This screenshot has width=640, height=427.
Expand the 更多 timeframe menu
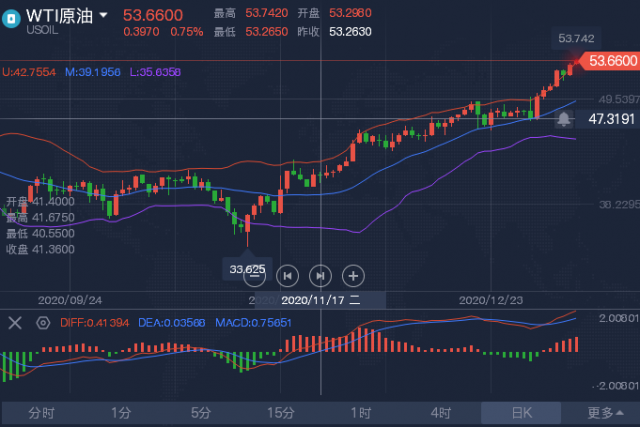(605, 413)
